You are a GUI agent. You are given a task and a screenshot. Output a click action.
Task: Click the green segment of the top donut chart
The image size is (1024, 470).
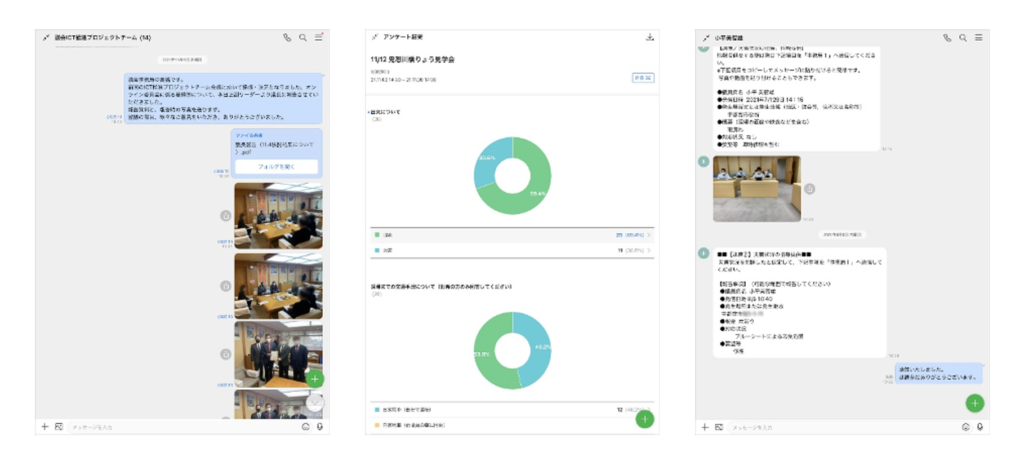tap(535, 195)
